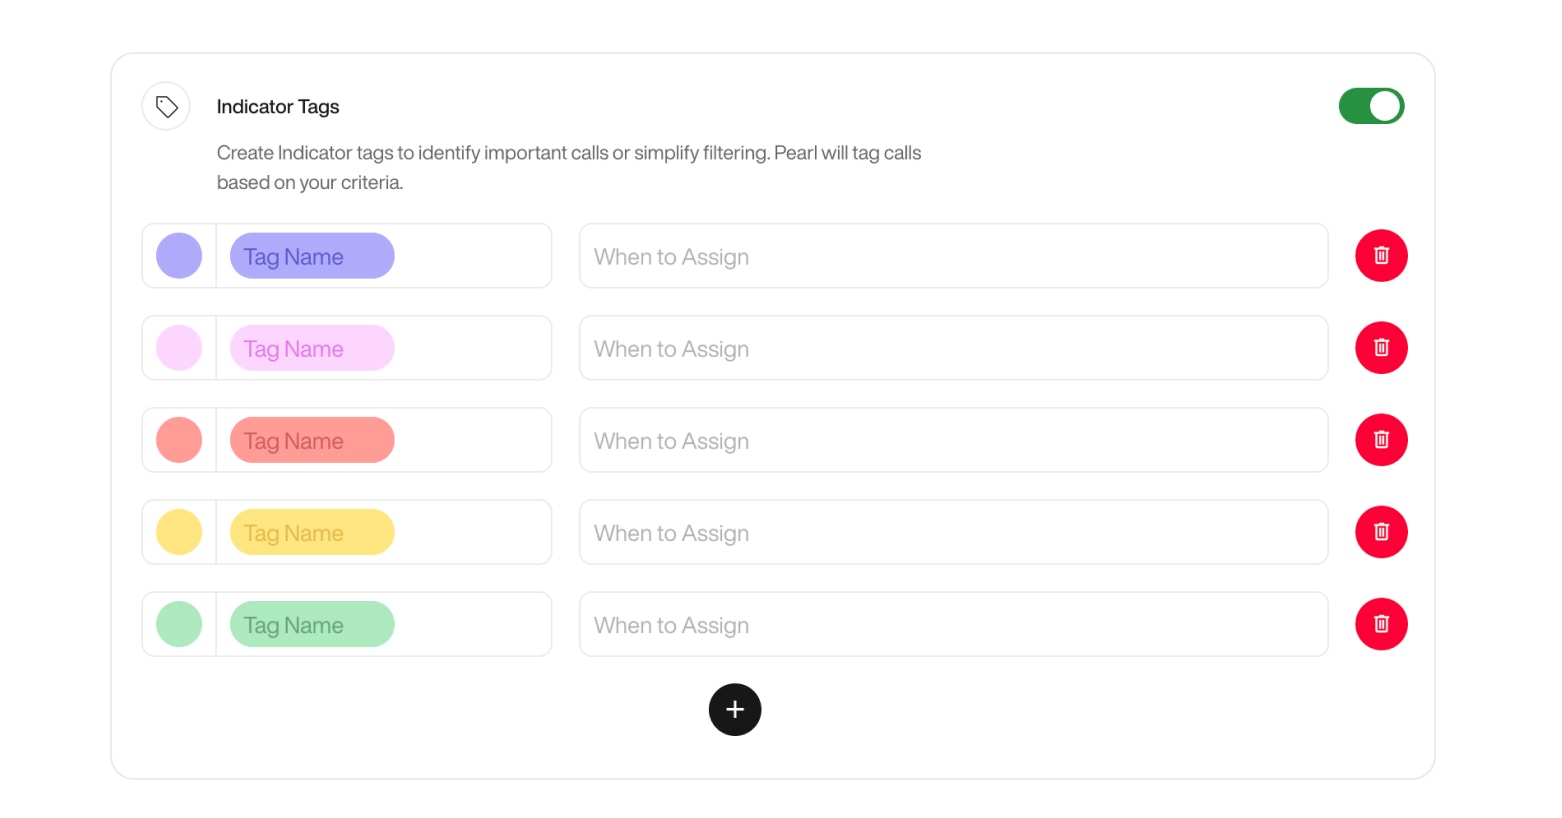Open the purple tag color picker
This screenshot has height=818, width=1562.
point(178,255)
